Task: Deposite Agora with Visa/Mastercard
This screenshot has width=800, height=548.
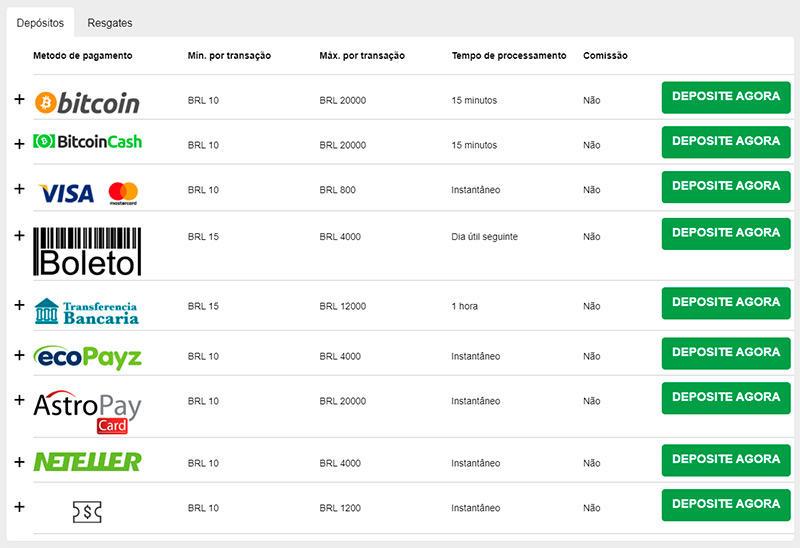Action: pos(726,187)
